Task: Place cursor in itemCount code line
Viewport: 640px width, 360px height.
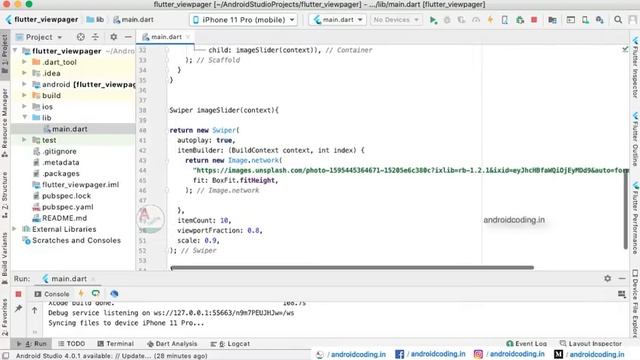Action: 204,220
